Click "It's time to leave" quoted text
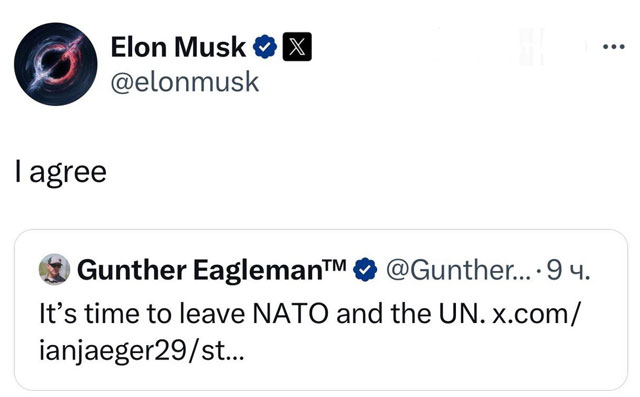This screenshot has height=397, width=640. tap(142, 314)
